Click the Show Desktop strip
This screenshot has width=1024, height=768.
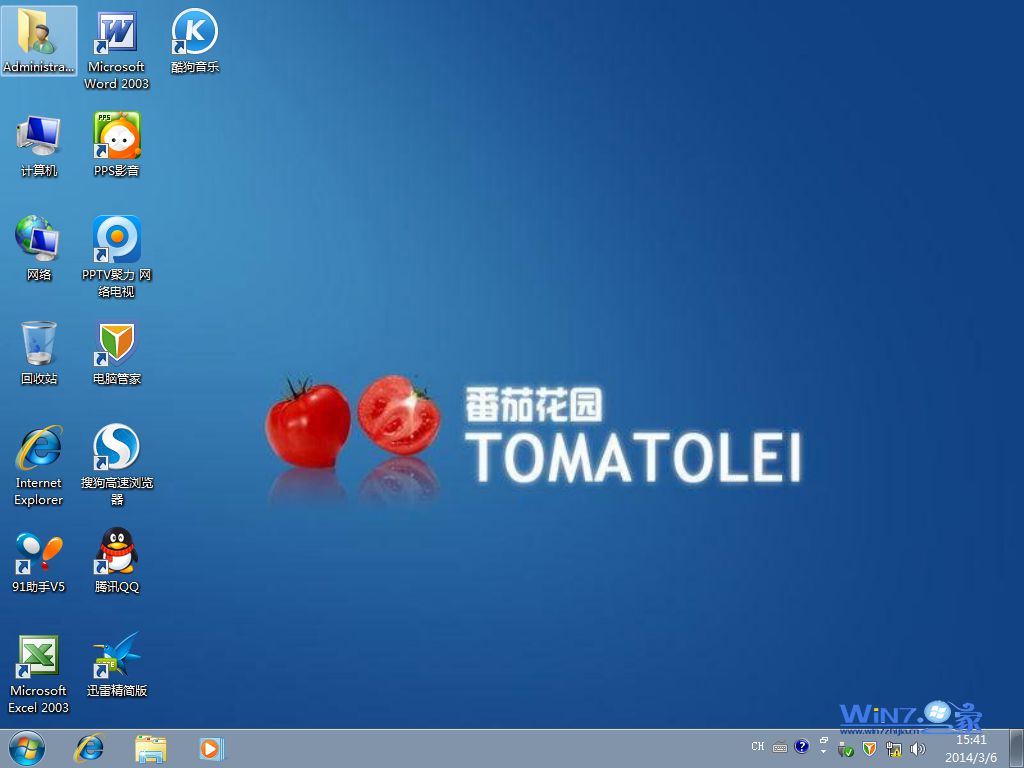(1017, 748)
